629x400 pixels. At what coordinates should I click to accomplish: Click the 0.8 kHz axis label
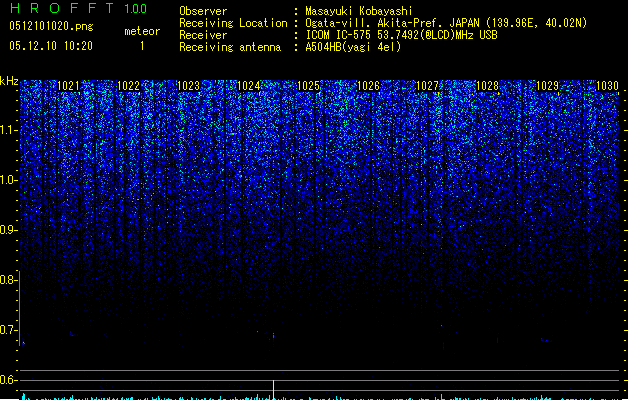(x=9, y=280)
